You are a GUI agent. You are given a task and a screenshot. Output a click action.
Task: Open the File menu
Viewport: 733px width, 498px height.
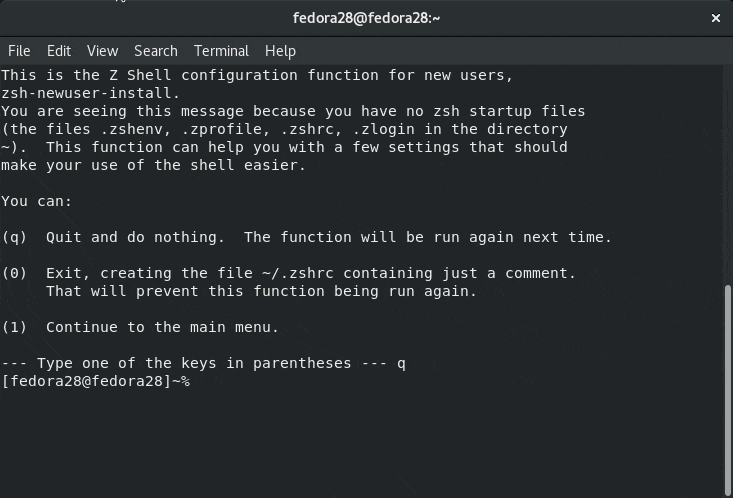pos(19,51)
